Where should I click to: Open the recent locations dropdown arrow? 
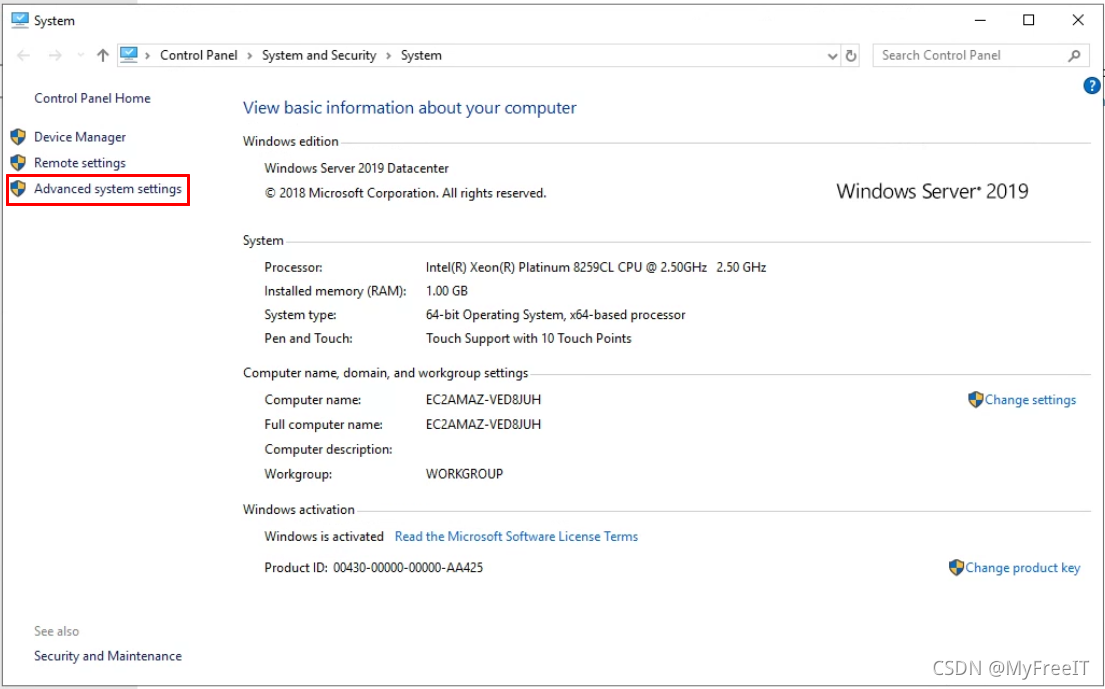click(x=80, y=56)
